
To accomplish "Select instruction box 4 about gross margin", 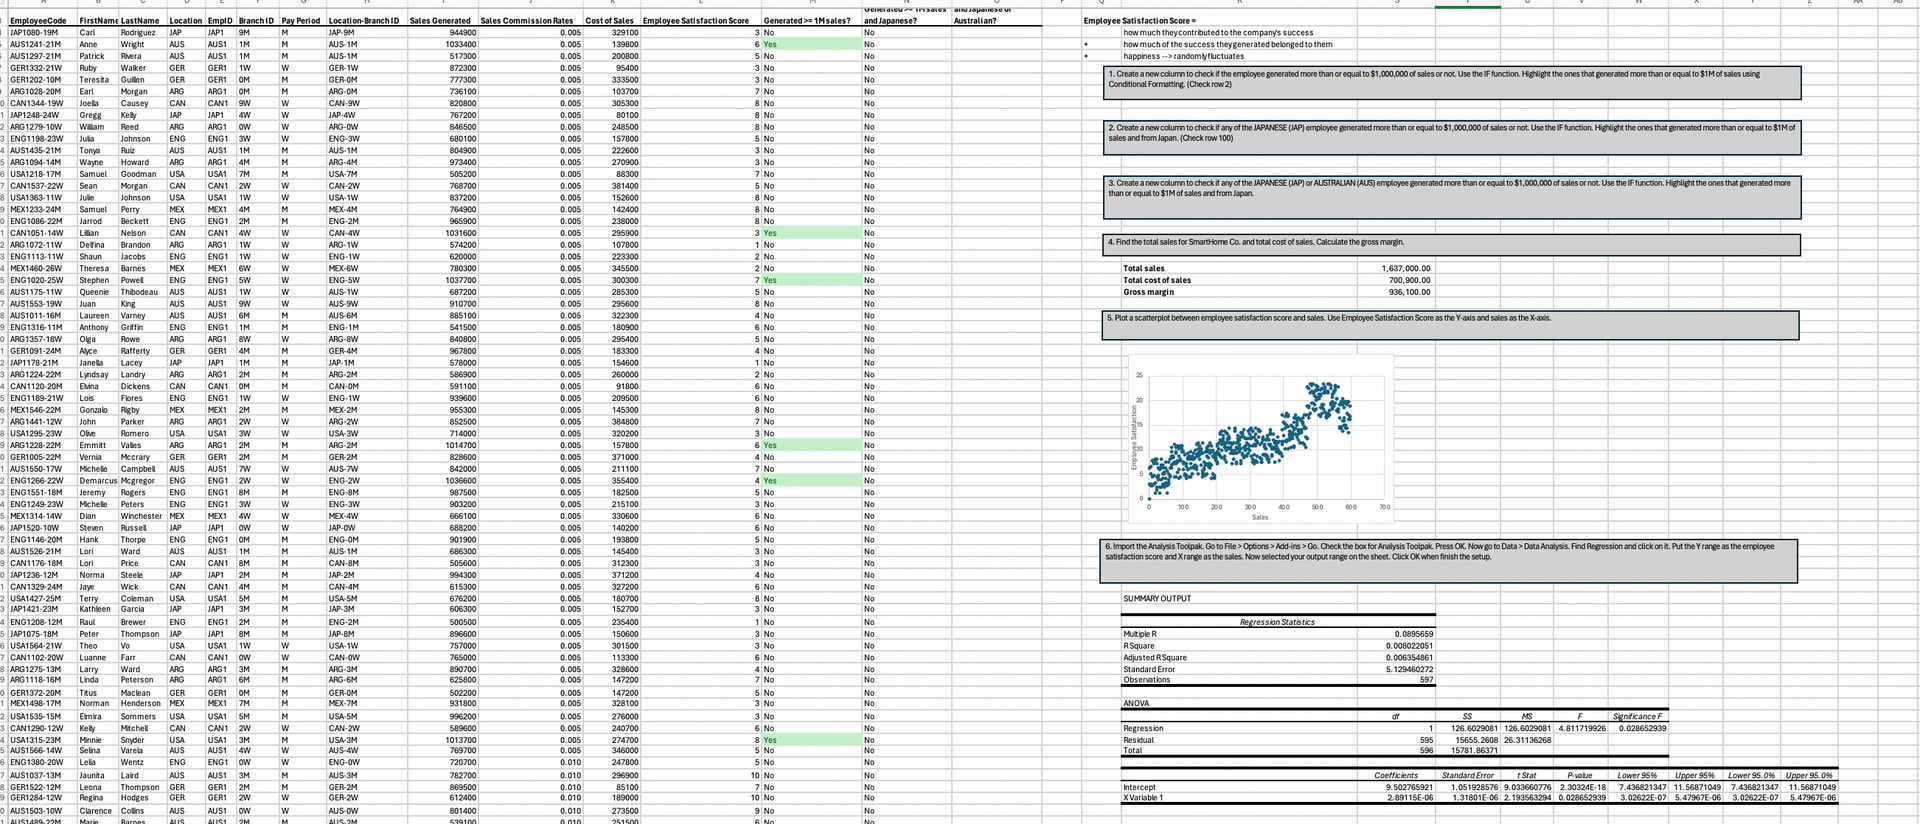I will [x=1453, y=245].
